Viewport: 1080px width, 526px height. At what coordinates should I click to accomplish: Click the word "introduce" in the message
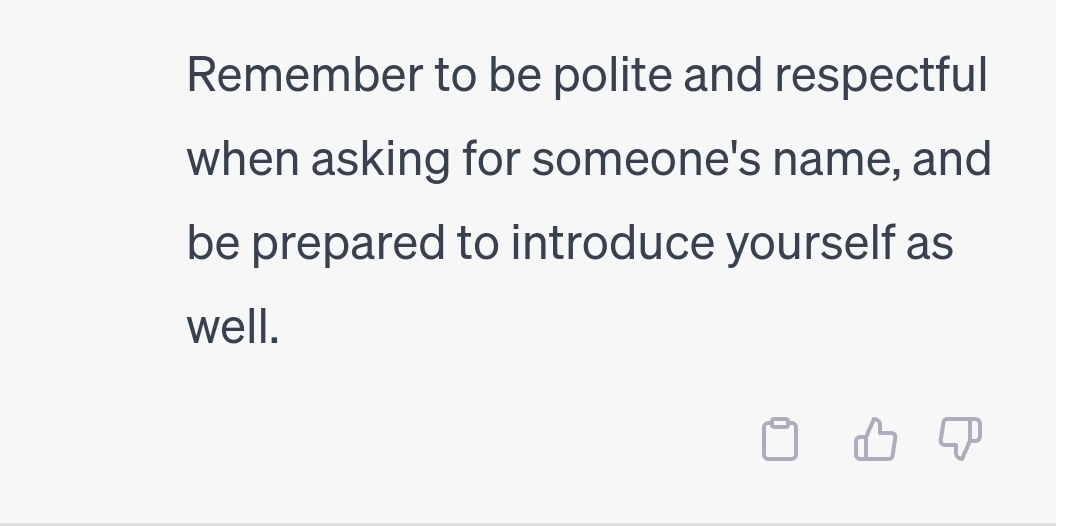coord(612,243)
